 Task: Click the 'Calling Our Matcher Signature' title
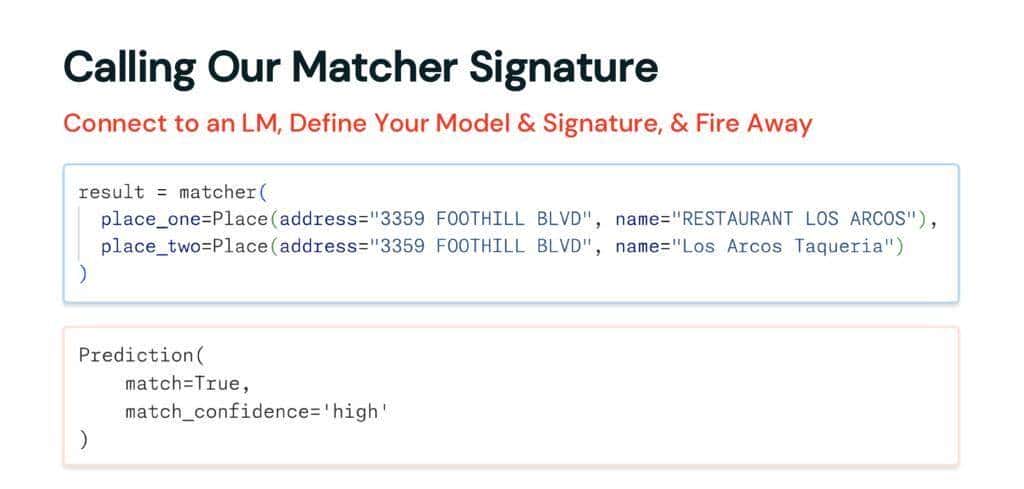pos(360,68)
